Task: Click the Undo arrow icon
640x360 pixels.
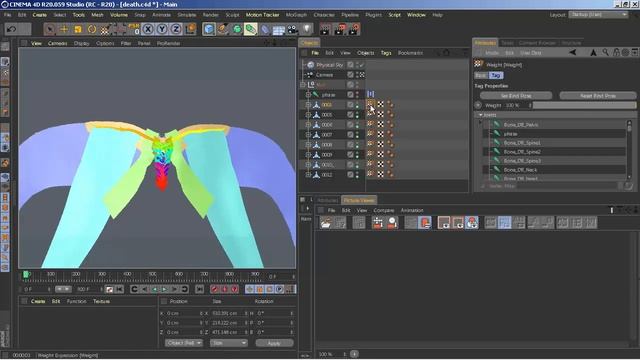Action: (x=11, y=29)
